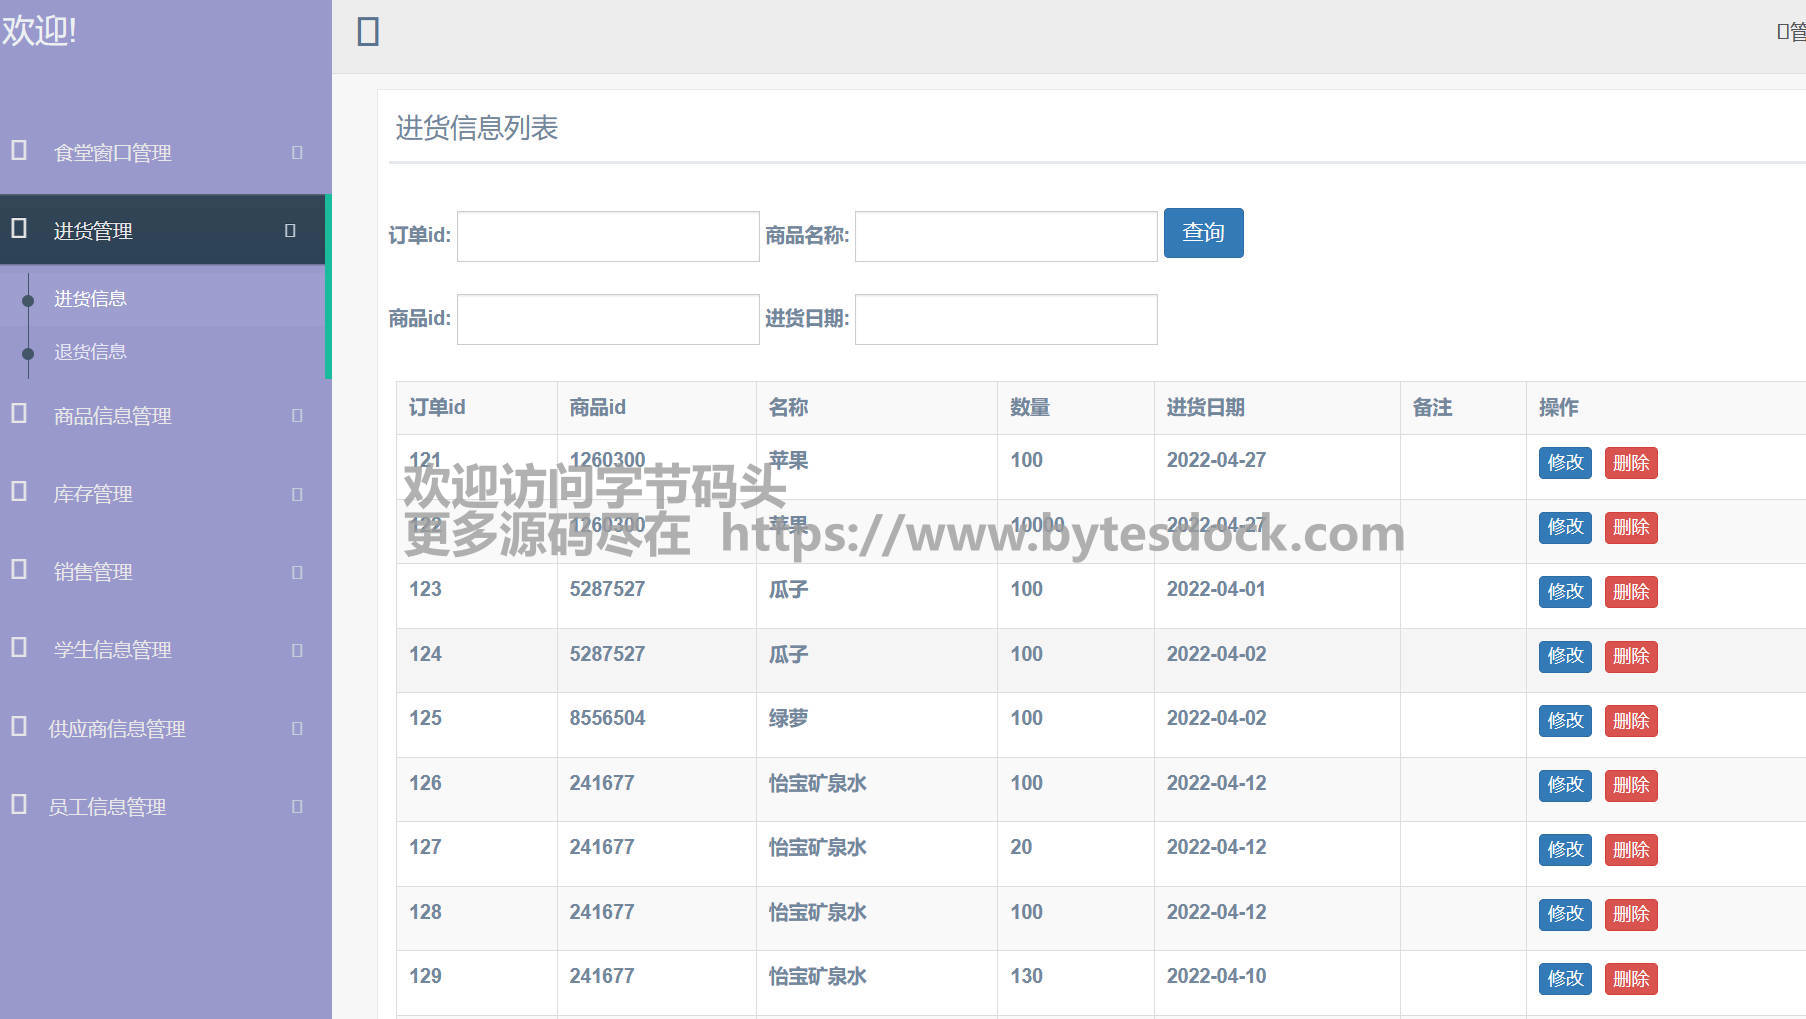Viewport: 1806px width, 1019px height.
Task: Click the icon beside 供应商信息管理
Action: [19, 726]
